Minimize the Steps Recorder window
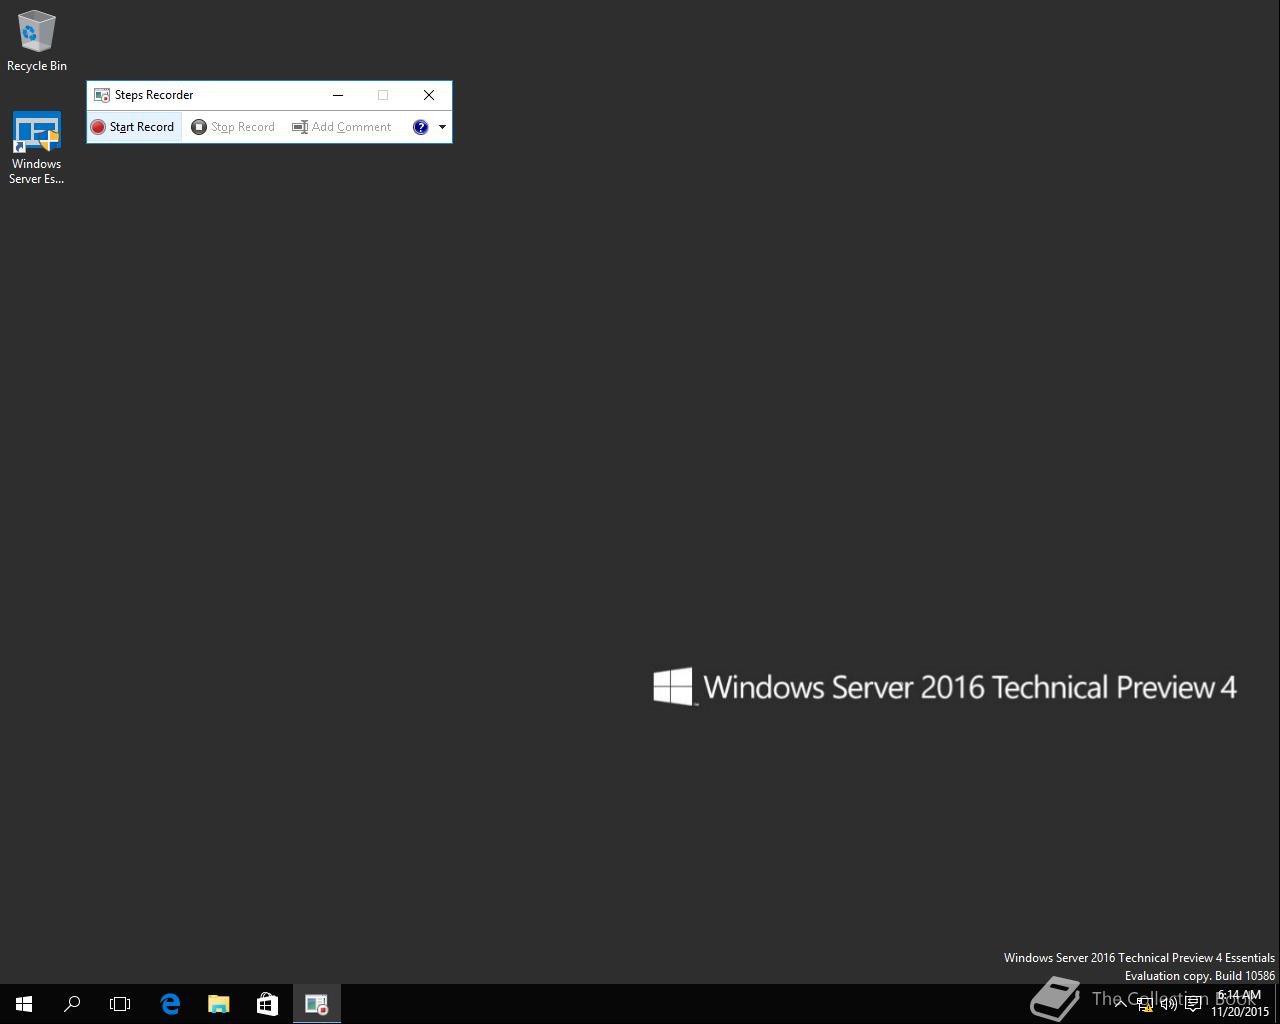 (338, 95)
